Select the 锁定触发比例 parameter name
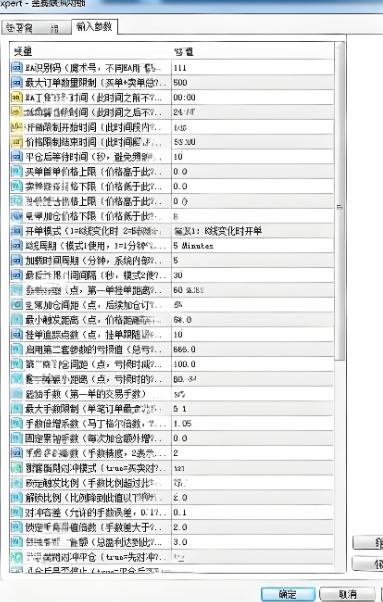The height and width of the screenshot is (602, 383). click(x=93, y=483)
